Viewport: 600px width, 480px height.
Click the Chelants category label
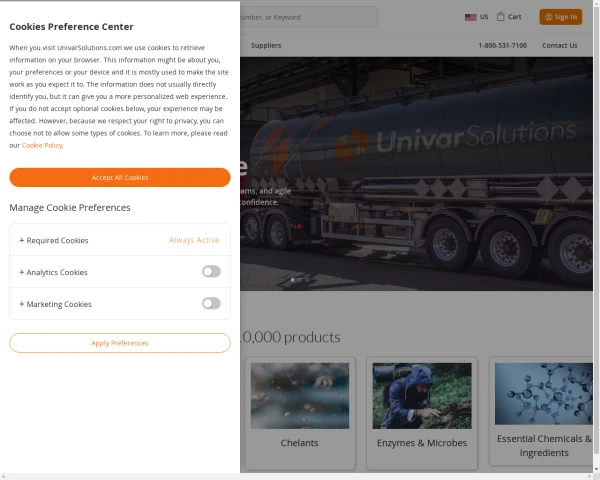coord(299,443)
